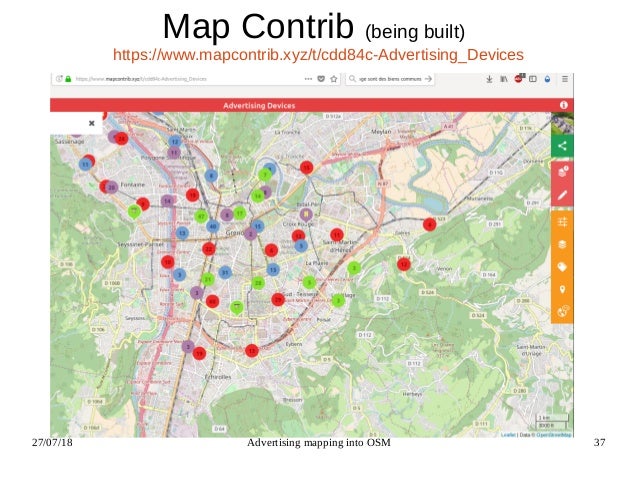Open the orange grid/tiles selector icon
The width and height of the screenshot is (638, 479).
click(x=562, y=222)
